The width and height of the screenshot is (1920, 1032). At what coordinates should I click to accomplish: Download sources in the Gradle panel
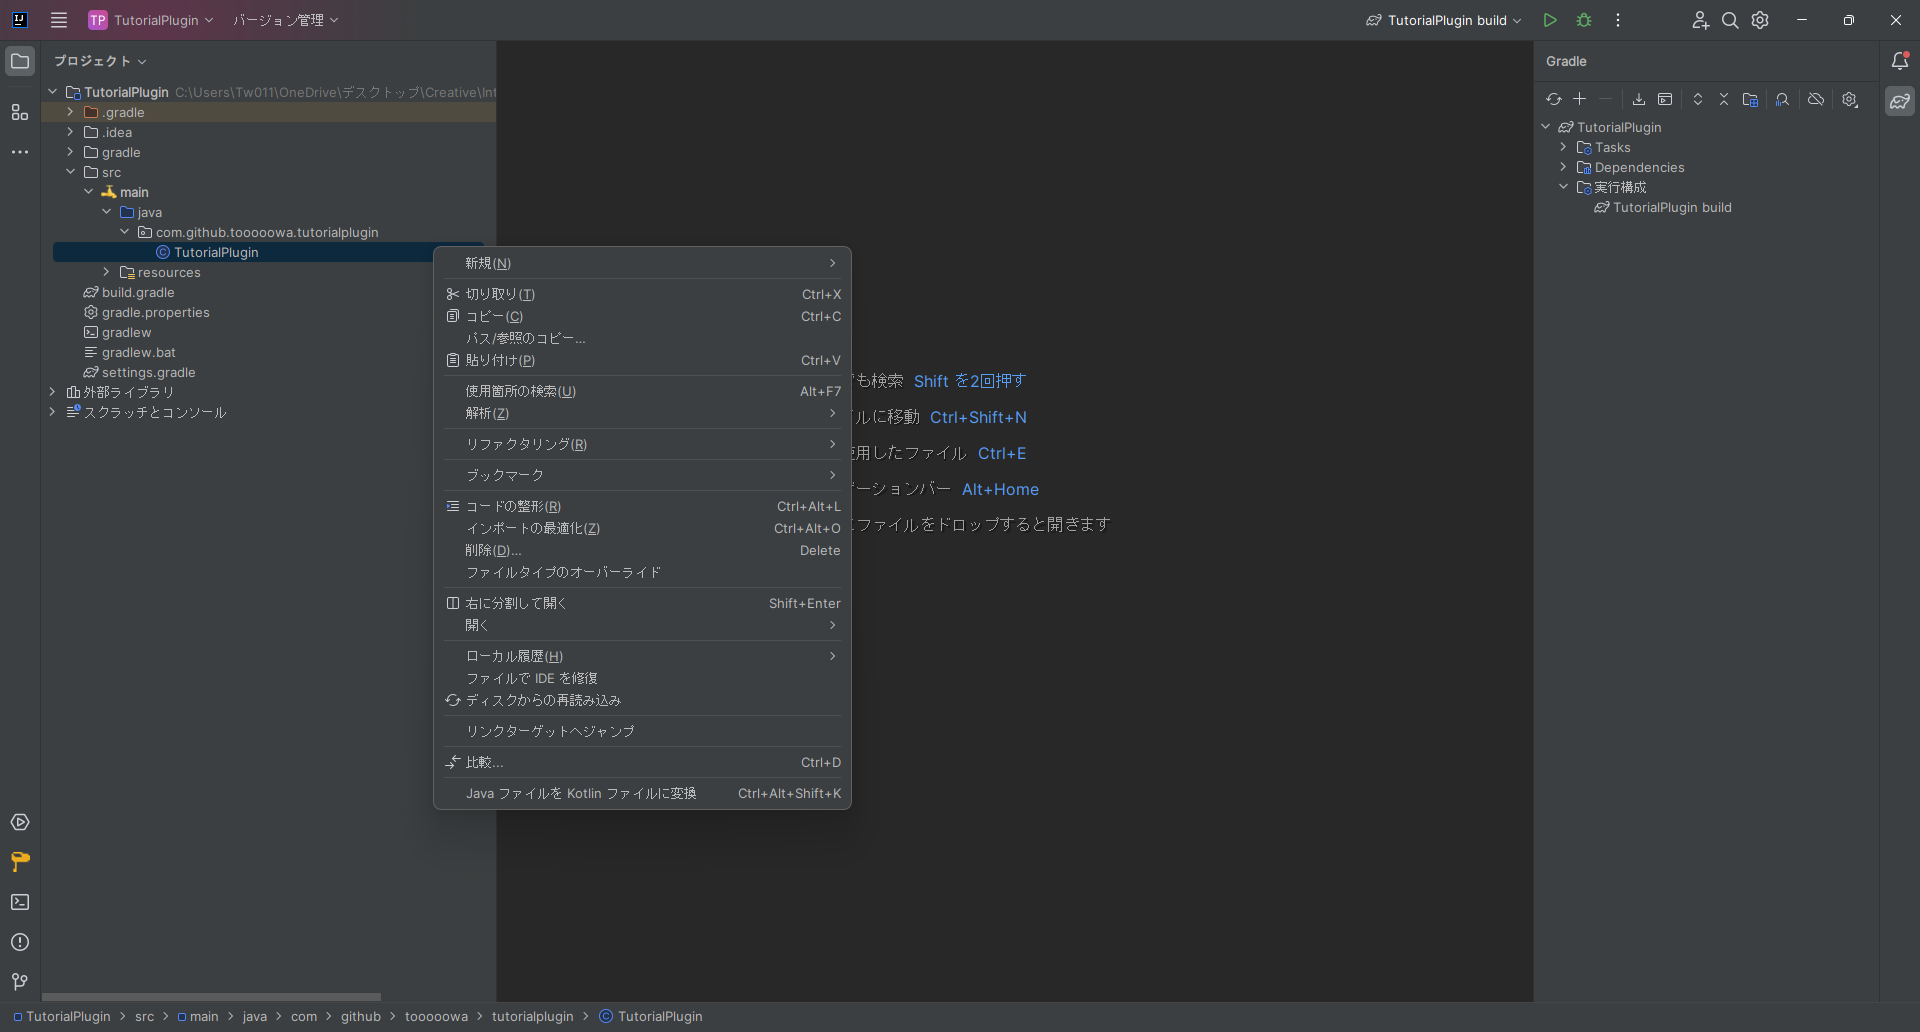pyautogui.click(x=1638, y=99)
